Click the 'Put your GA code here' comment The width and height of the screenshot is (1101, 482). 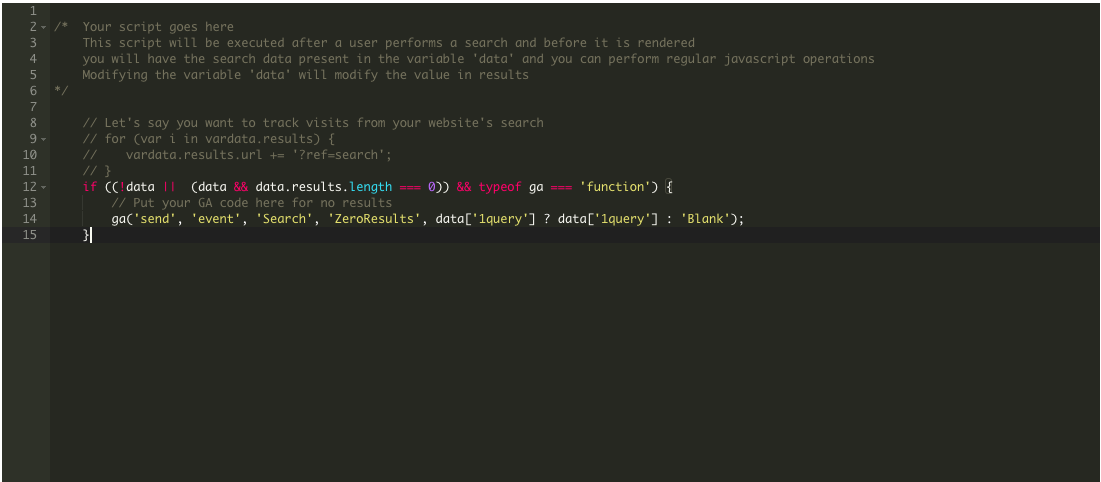251,203
